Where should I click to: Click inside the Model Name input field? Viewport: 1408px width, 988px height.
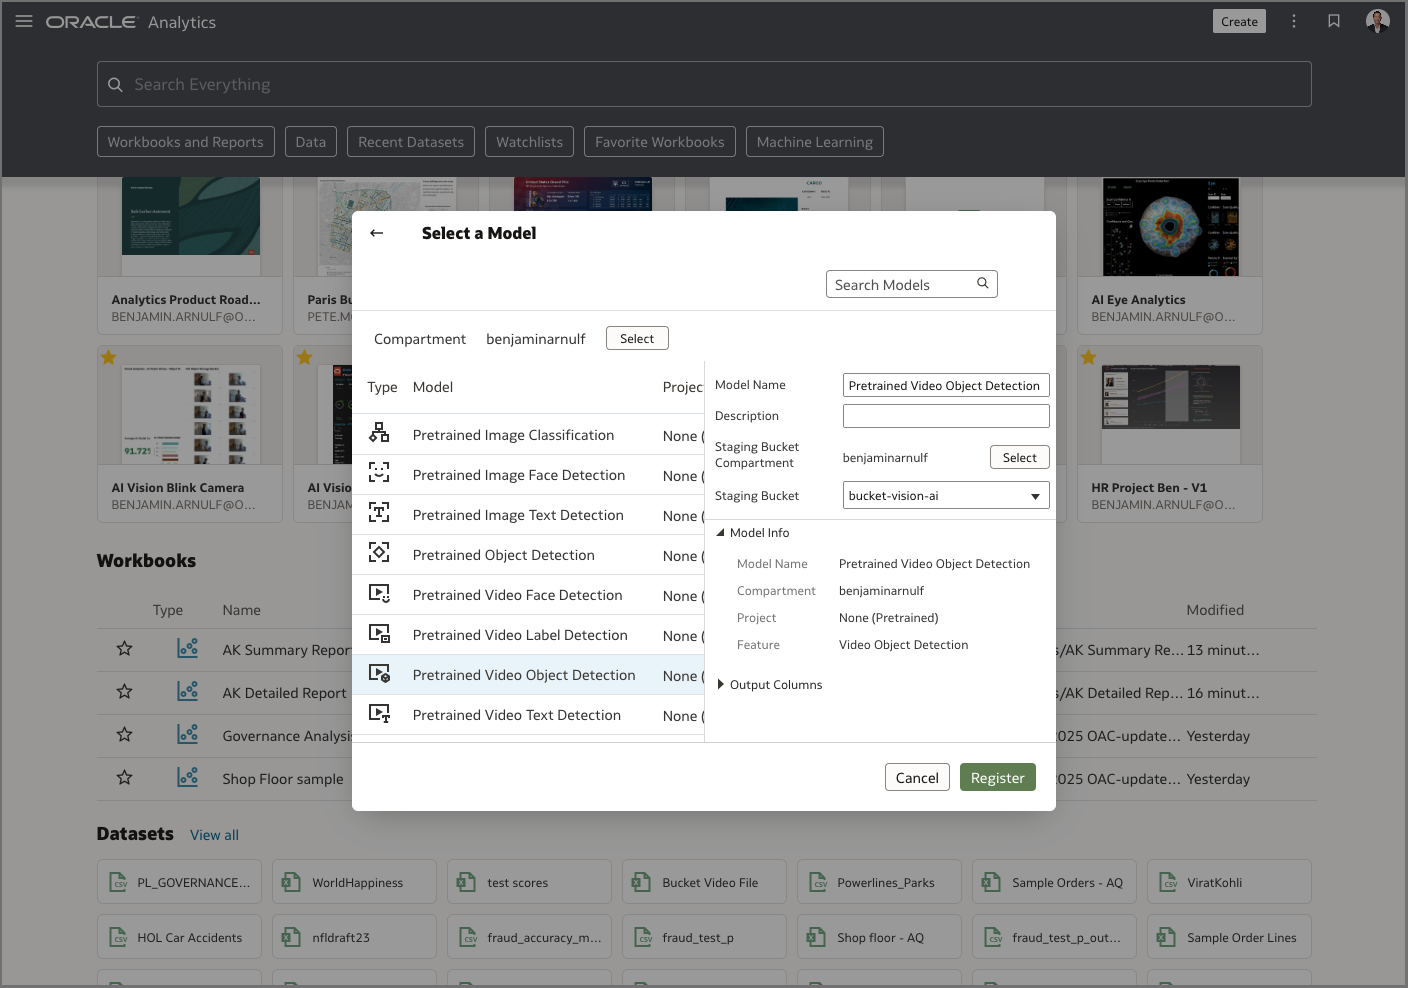[x=945, y=385]
